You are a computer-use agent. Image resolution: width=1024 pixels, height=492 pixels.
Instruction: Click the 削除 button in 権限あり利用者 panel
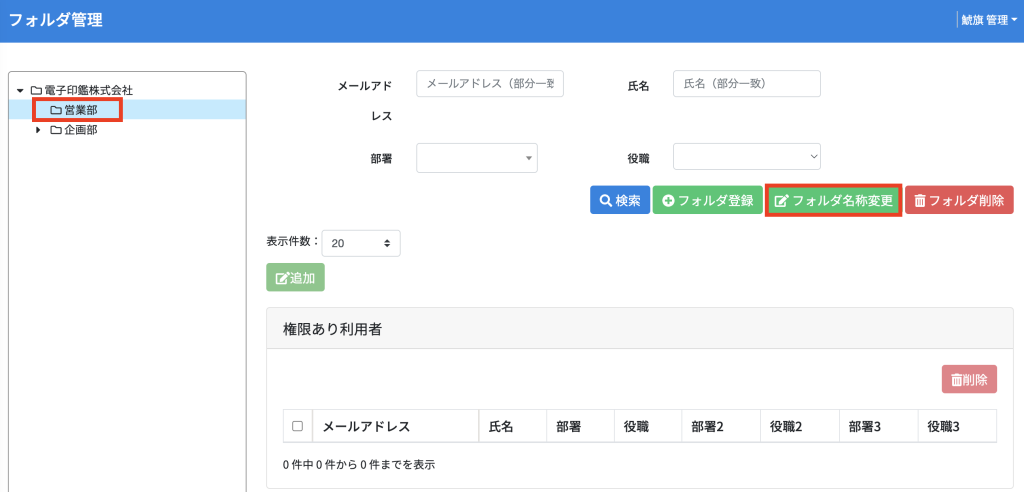tap(969, 380)
